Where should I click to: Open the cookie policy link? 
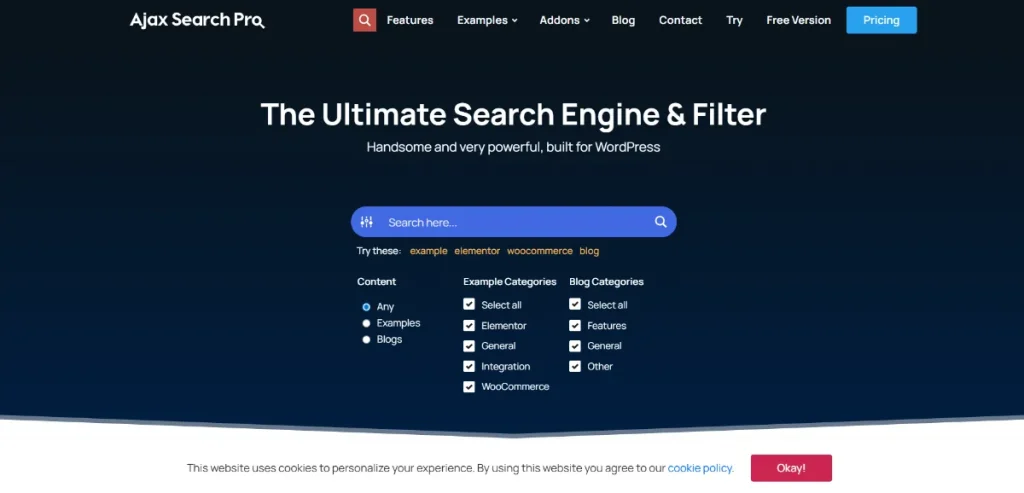(x=701, y=468)
